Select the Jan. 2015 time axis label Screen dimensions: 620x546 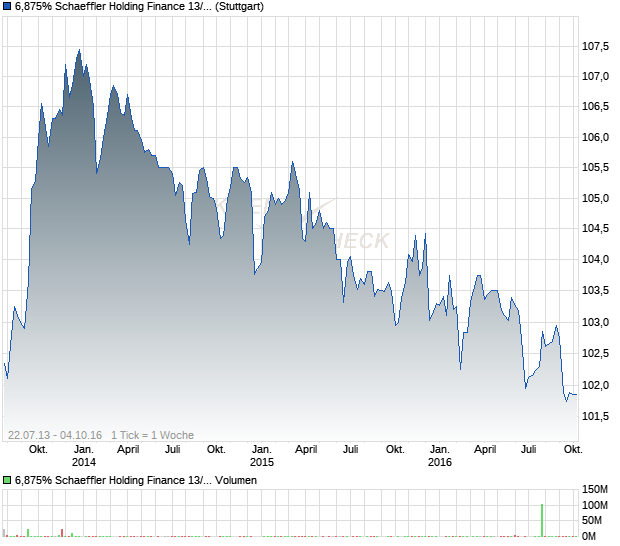(261, 456)
